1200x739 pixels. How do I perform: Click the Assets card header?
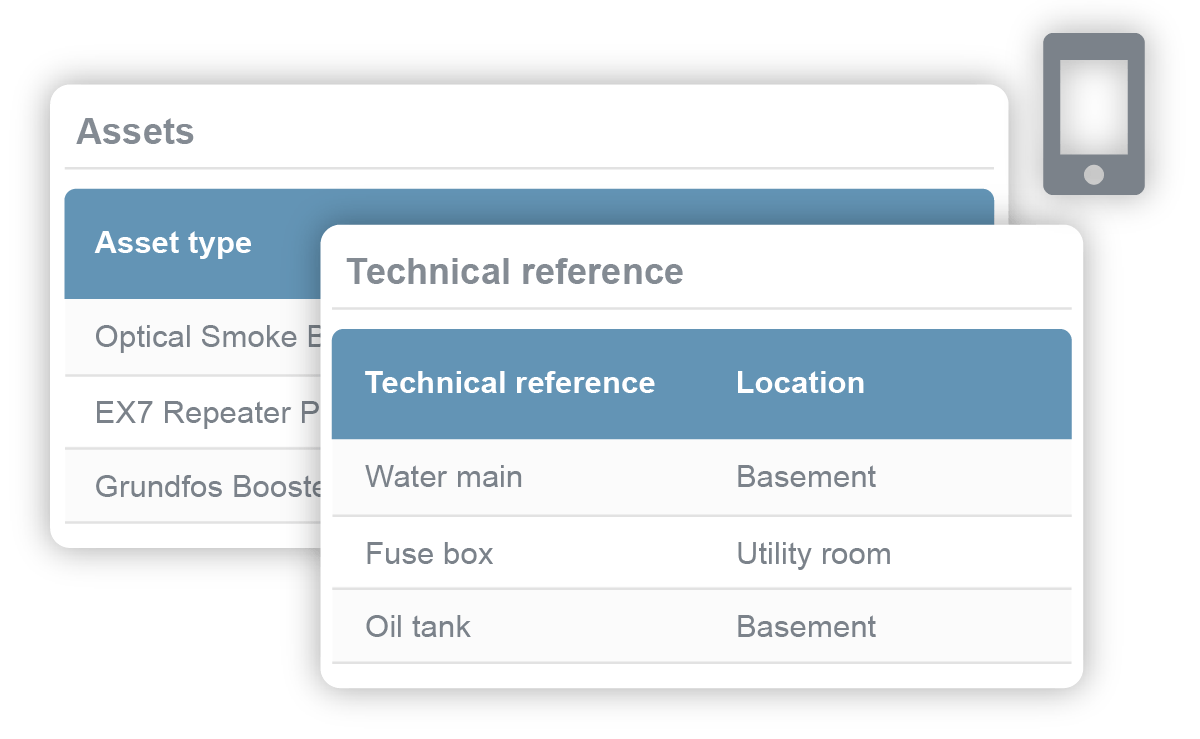[135, 131]
